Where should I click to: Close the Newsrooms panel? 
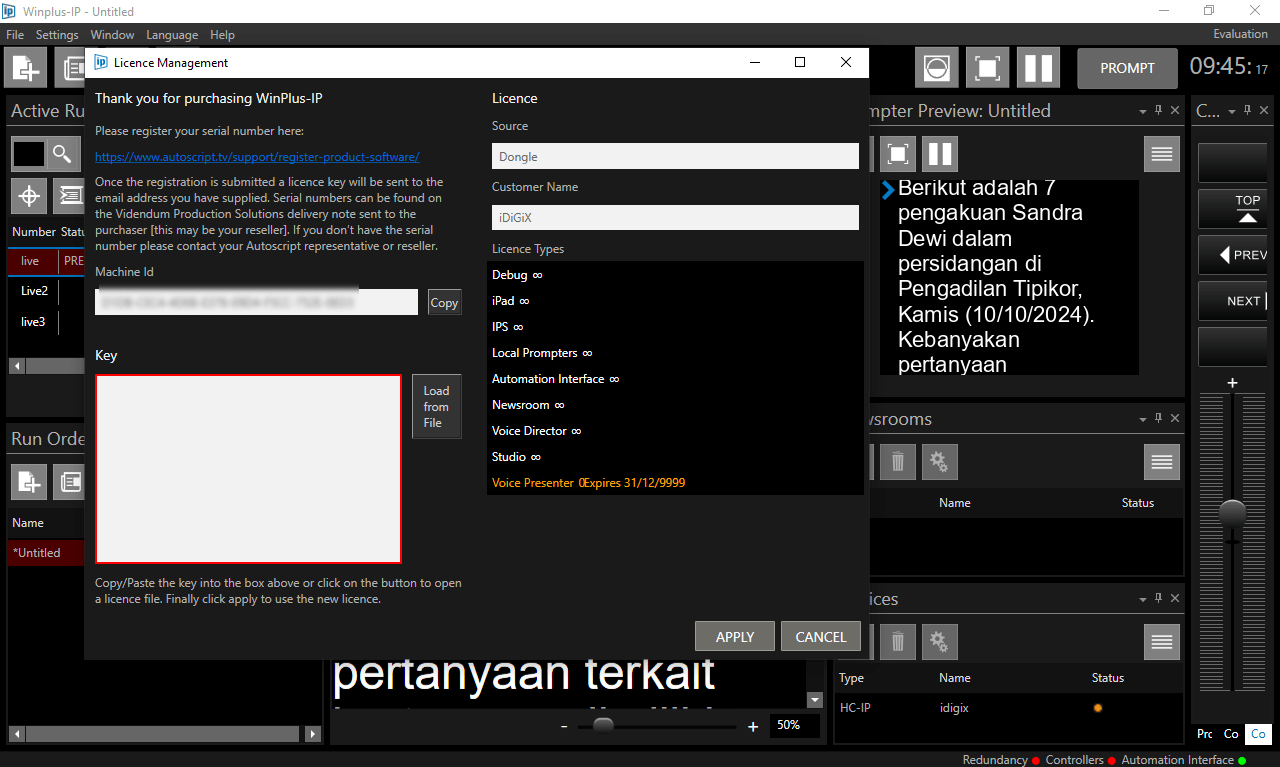click(1175, 418)
